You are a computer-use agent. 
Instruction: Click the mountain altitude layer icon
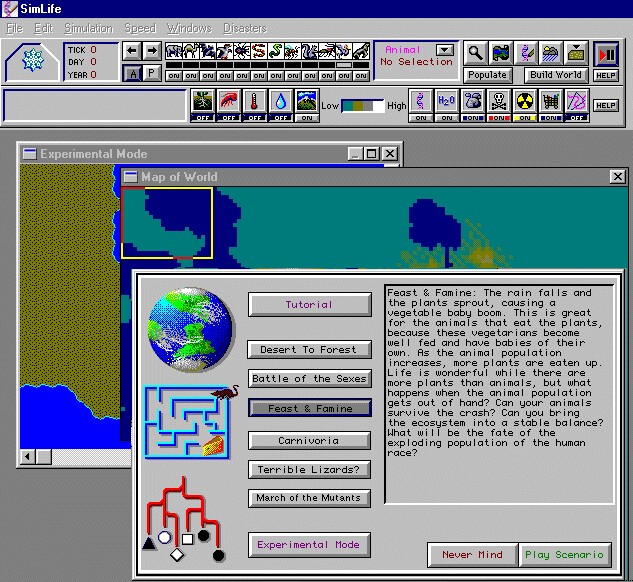(306, 101)
